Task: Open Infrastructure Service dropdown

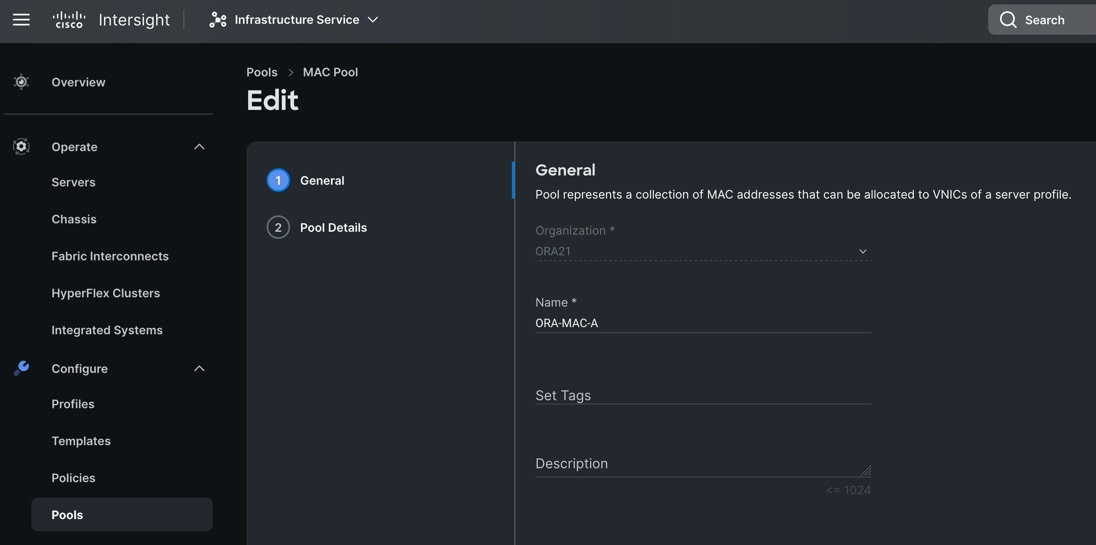Action: point(372,20)
